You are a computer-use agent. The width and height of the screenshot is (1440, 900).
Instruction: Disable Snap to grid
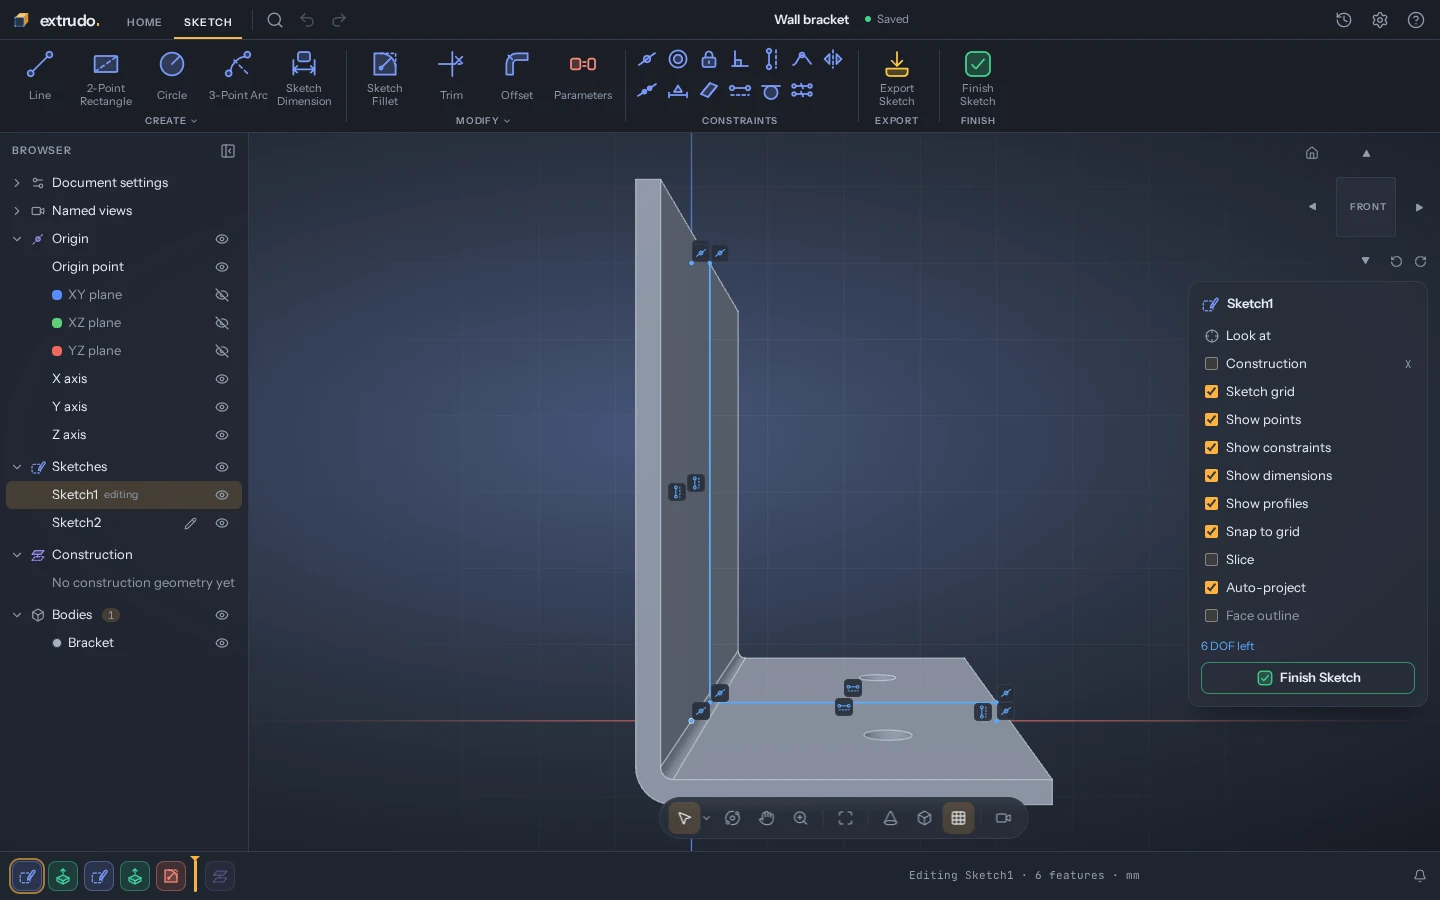click(x=1212, y=532)
